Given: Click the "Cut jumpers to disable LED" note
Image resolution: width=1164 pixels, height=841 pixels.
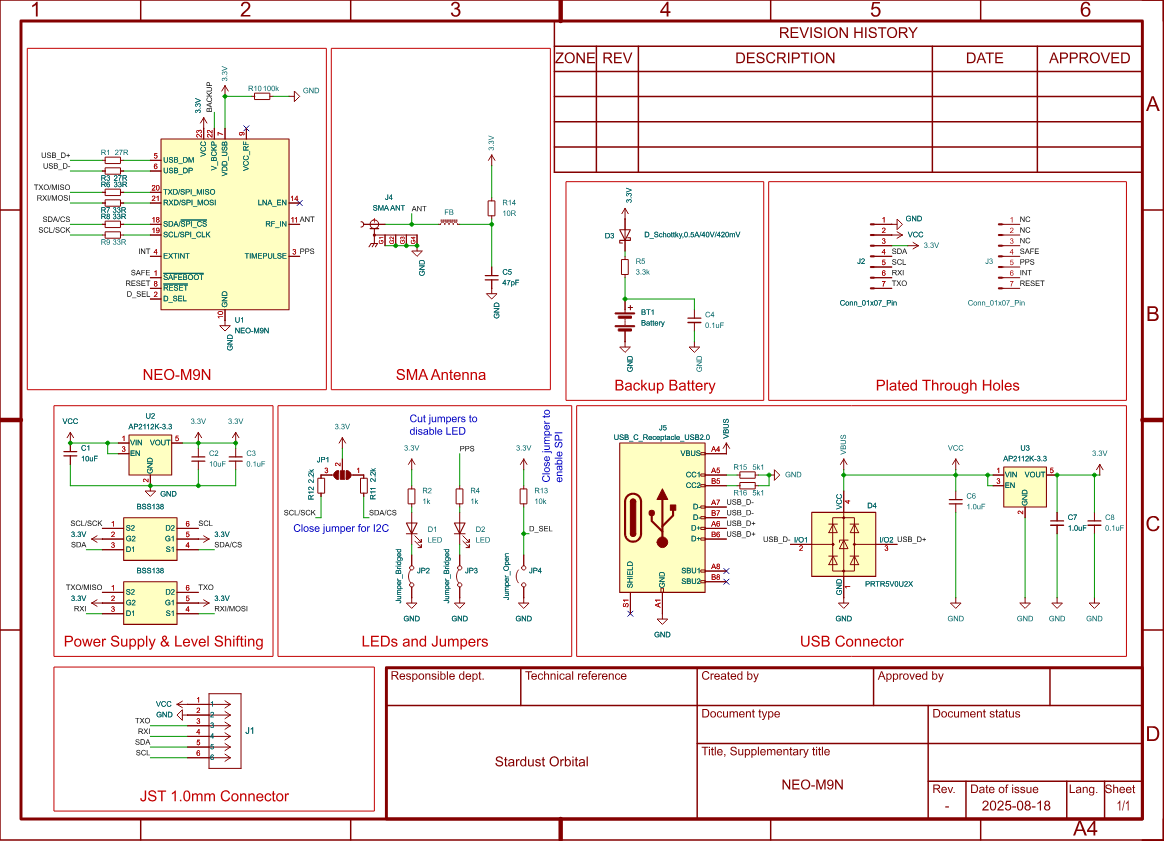Looking at the screenshot, I should [x=443, y=425].
